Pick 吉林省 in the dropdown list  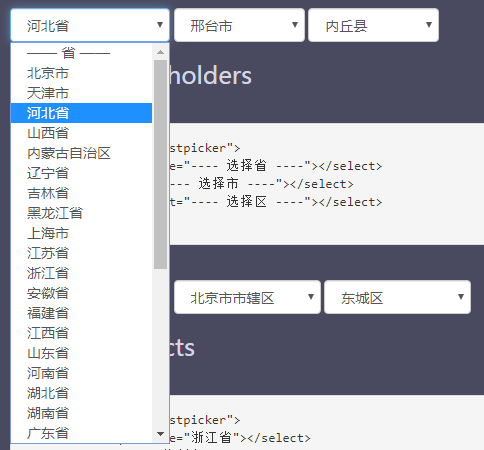[81, 193]
